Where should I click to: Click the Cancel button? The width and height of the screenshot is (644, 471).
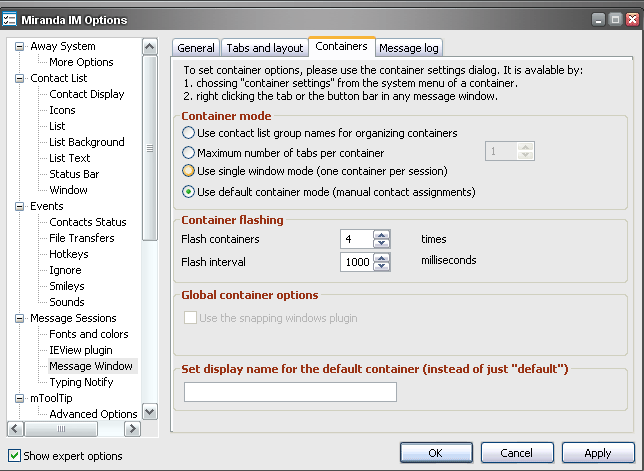pyautogui.click(x=517, y=453)
